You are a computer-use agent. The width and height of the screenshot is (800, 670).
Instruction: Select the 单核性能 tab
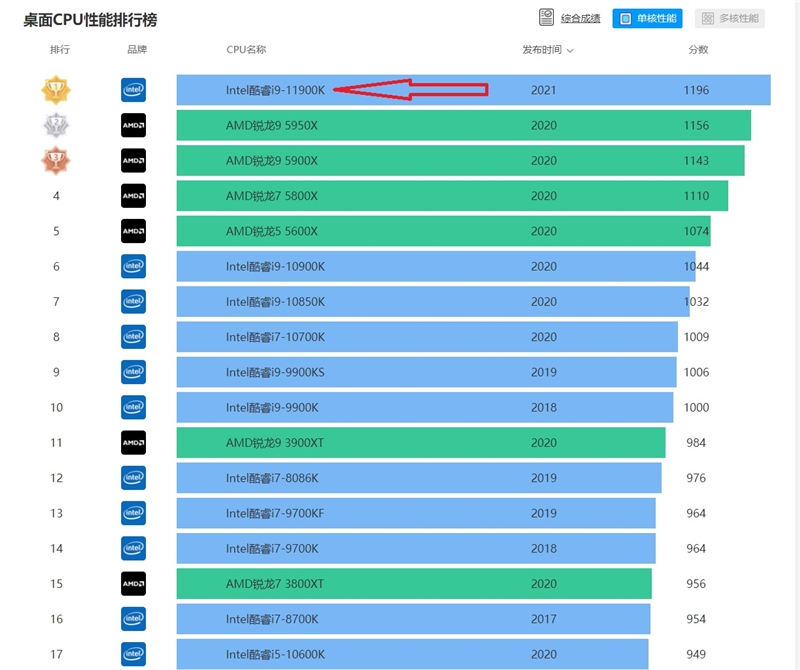pyautogui.click(x=647, y=18)
